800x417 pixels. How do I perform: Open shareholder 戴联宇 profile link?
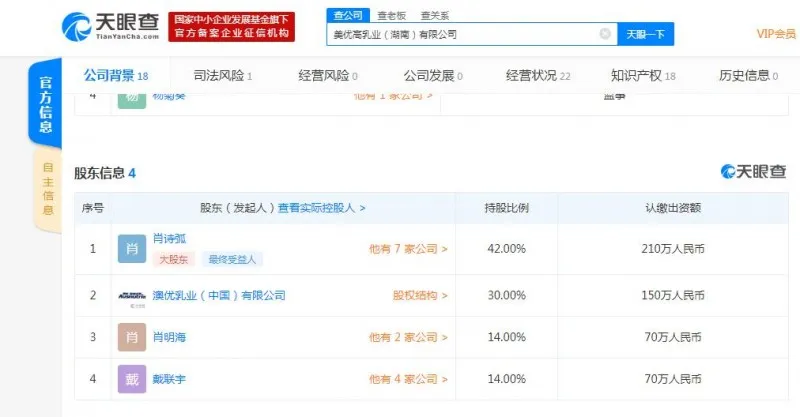click(x=169, y=379)
